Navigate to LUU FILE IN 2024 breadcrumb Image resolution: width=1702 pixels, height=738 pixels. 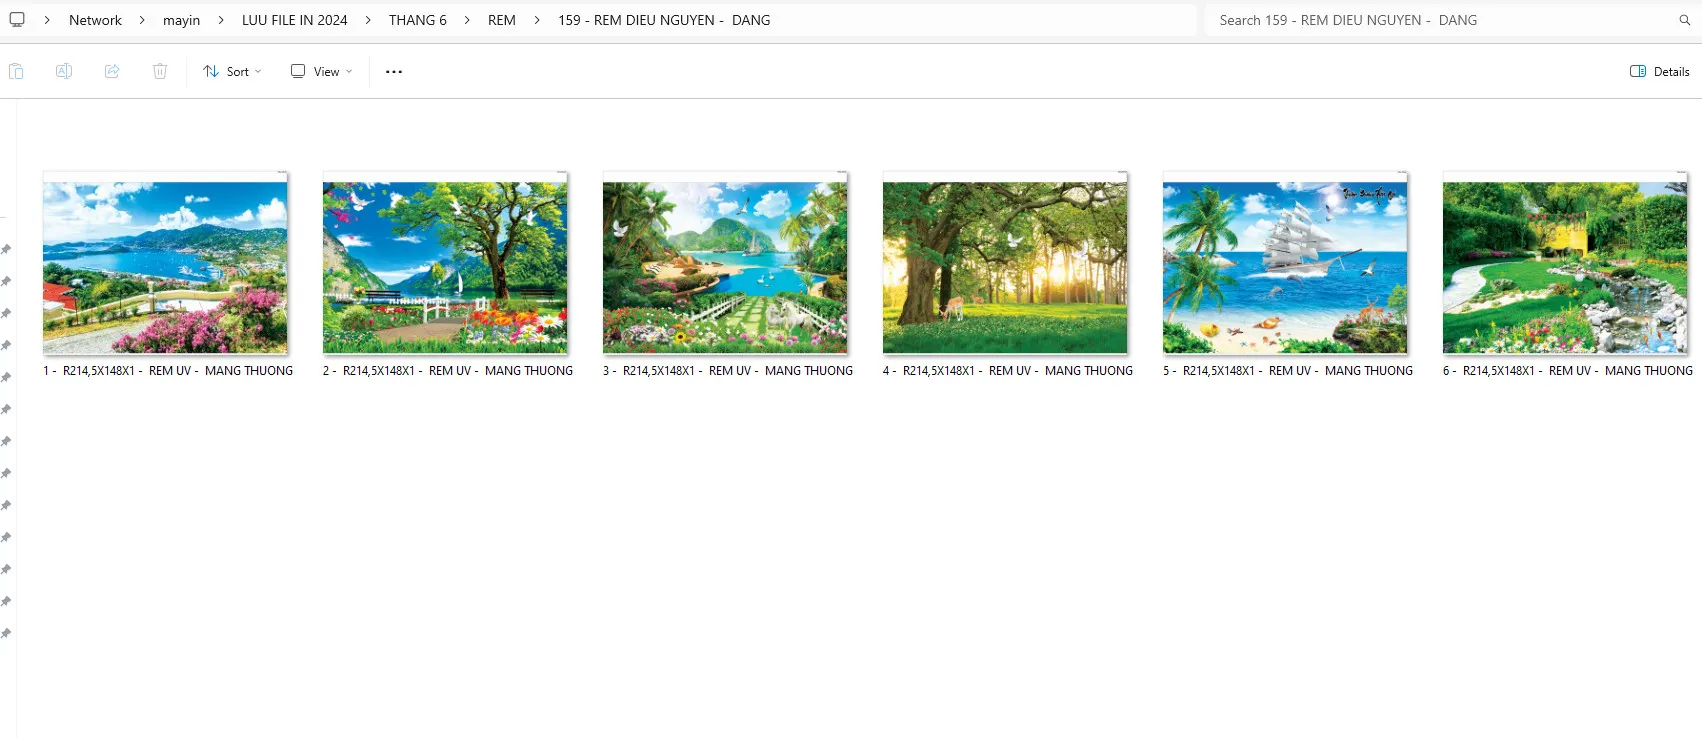[294, 20]
